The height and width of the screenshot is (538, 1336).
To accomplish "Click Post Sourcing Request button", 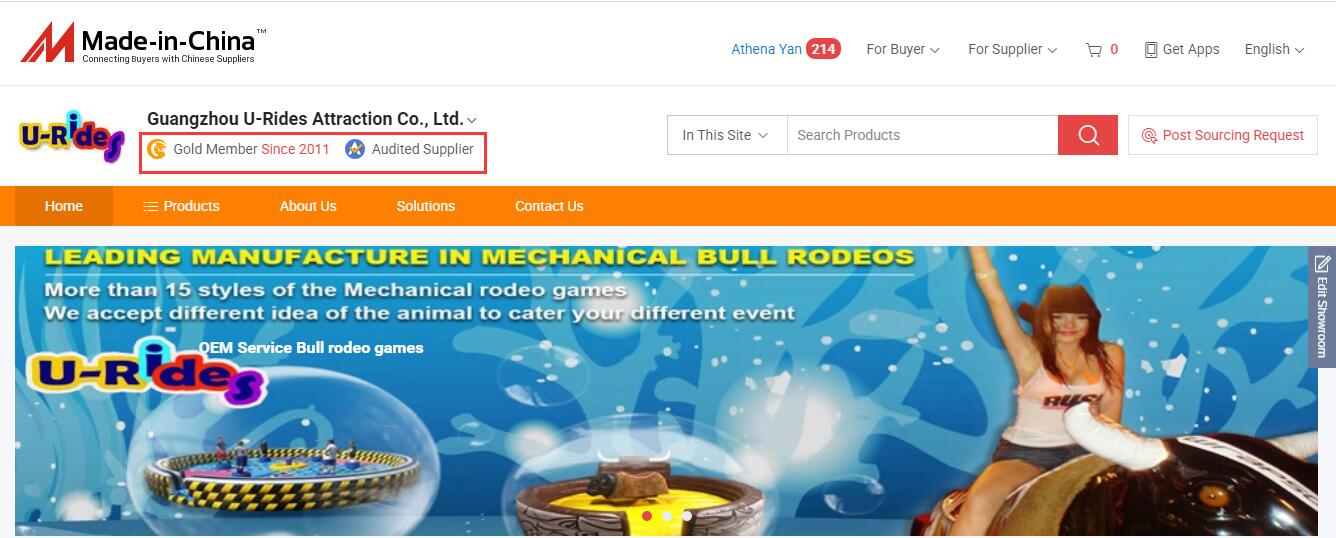I will 1223,135.
